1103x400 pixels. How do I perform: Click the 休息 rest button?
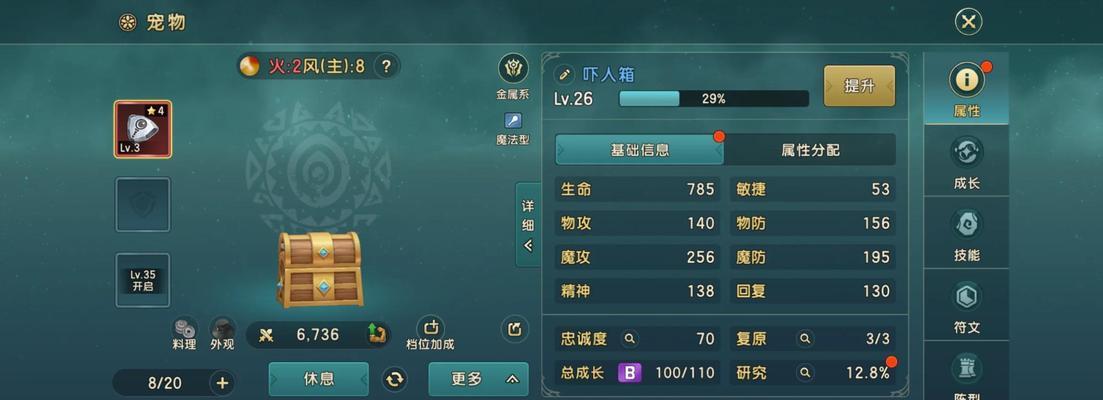(x=319, y=379)
